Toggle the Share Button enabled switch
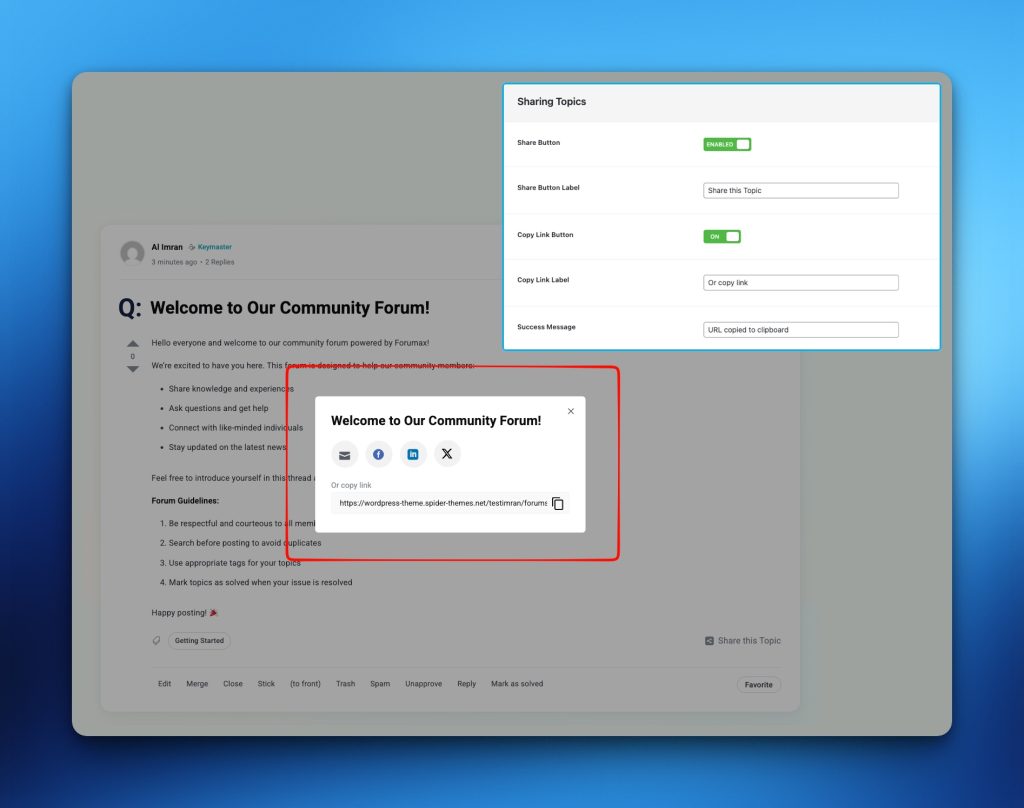The image size is (1024, 808). pos(727,144)
